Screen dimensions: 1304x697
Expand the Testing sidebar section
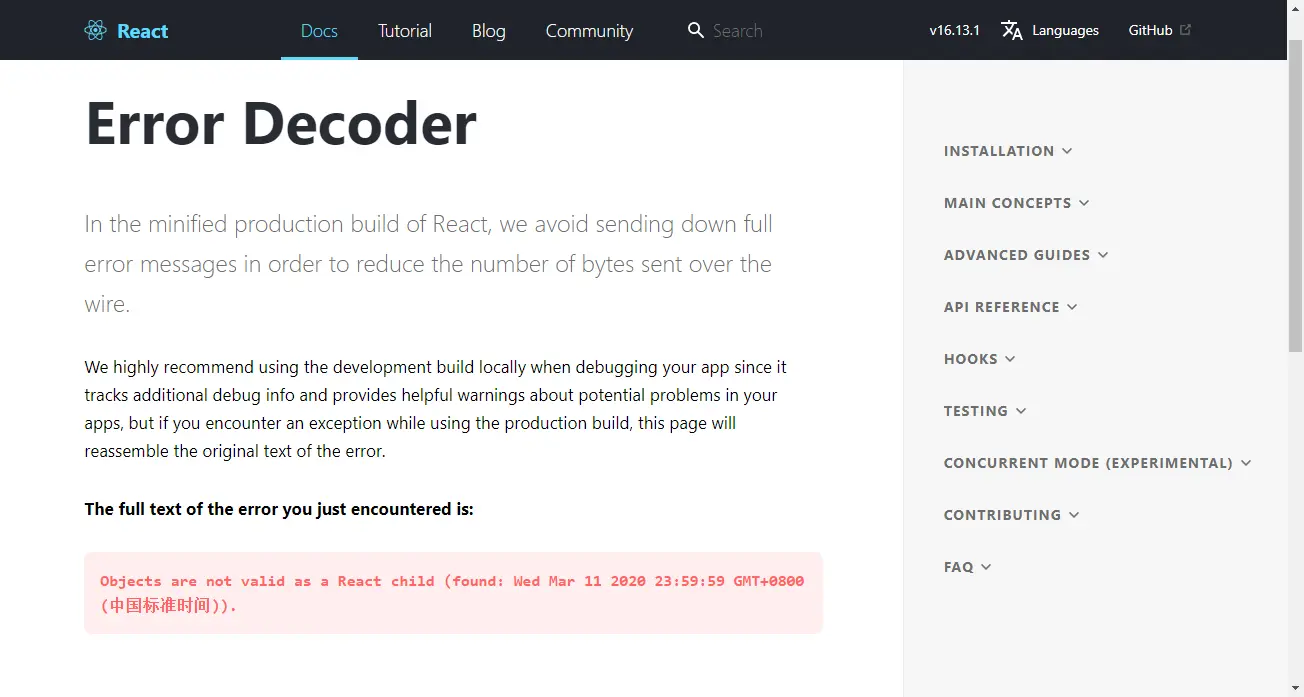pos(985,411)
